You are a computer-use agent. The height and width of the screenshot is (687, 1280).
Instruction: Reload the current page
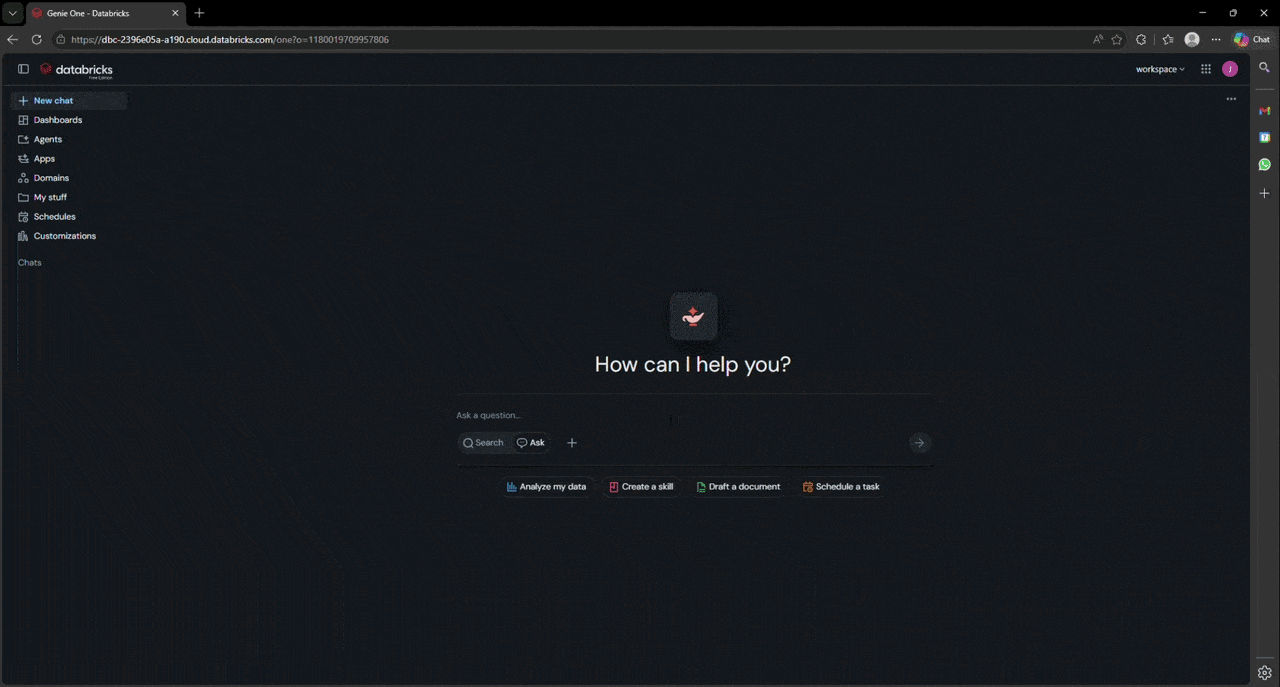coord(37,40)
